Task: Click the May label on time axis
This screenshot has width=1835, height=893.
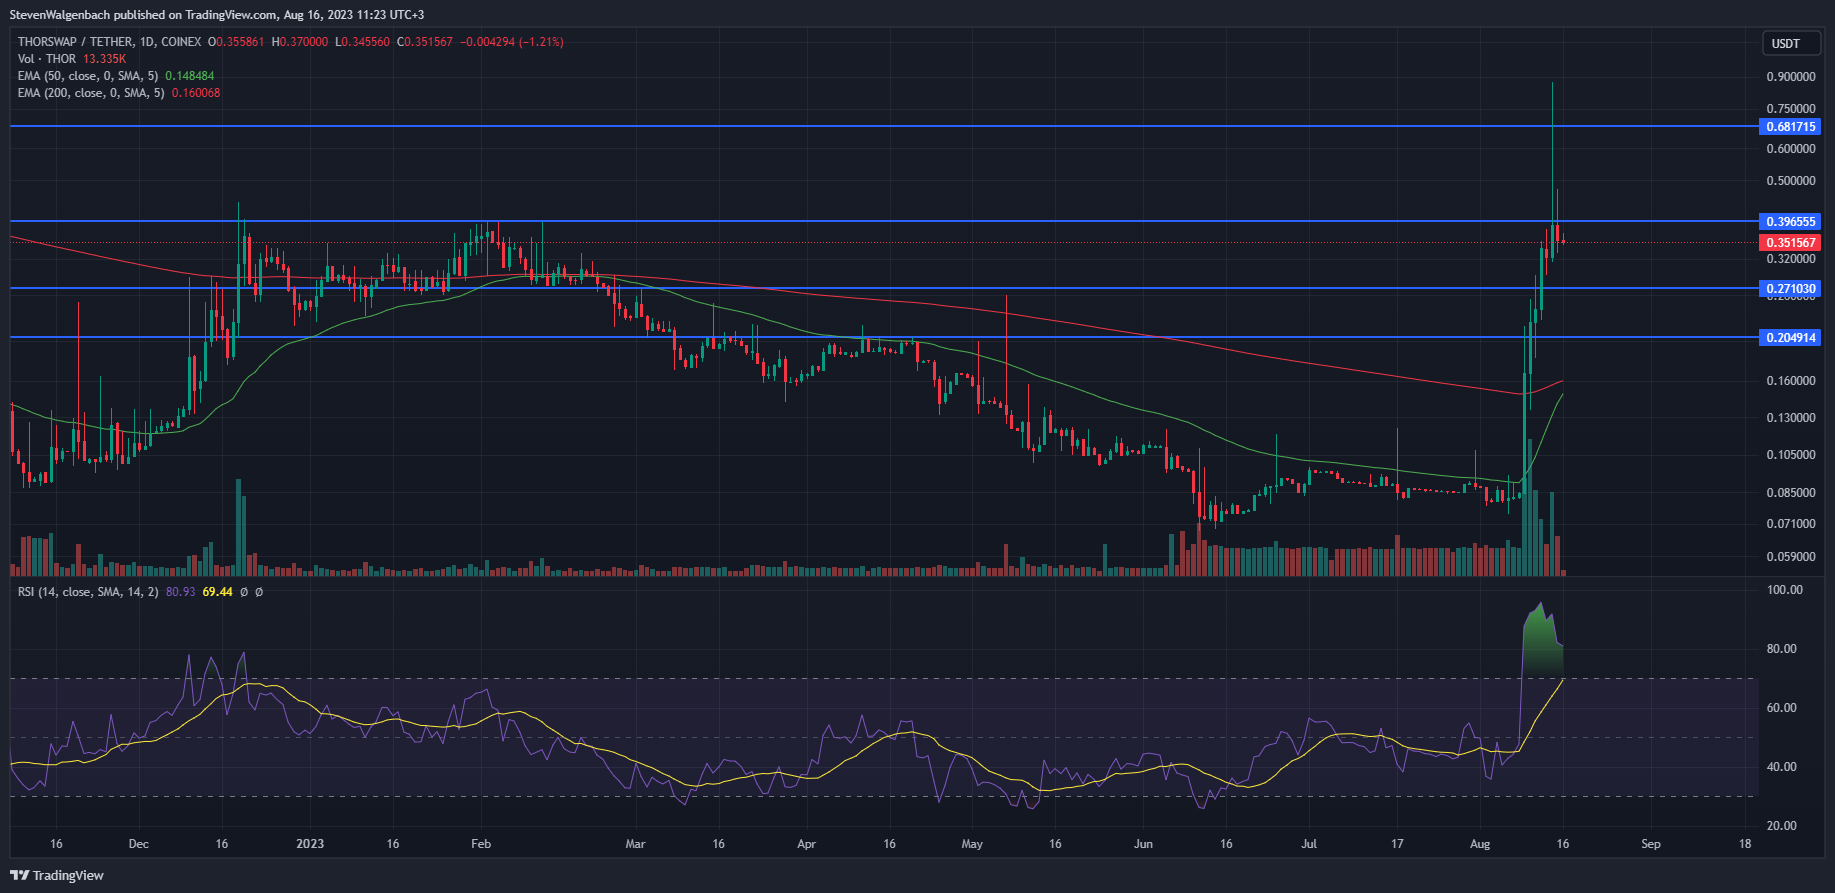Action: pyautogui.click(x=972, y=844)
